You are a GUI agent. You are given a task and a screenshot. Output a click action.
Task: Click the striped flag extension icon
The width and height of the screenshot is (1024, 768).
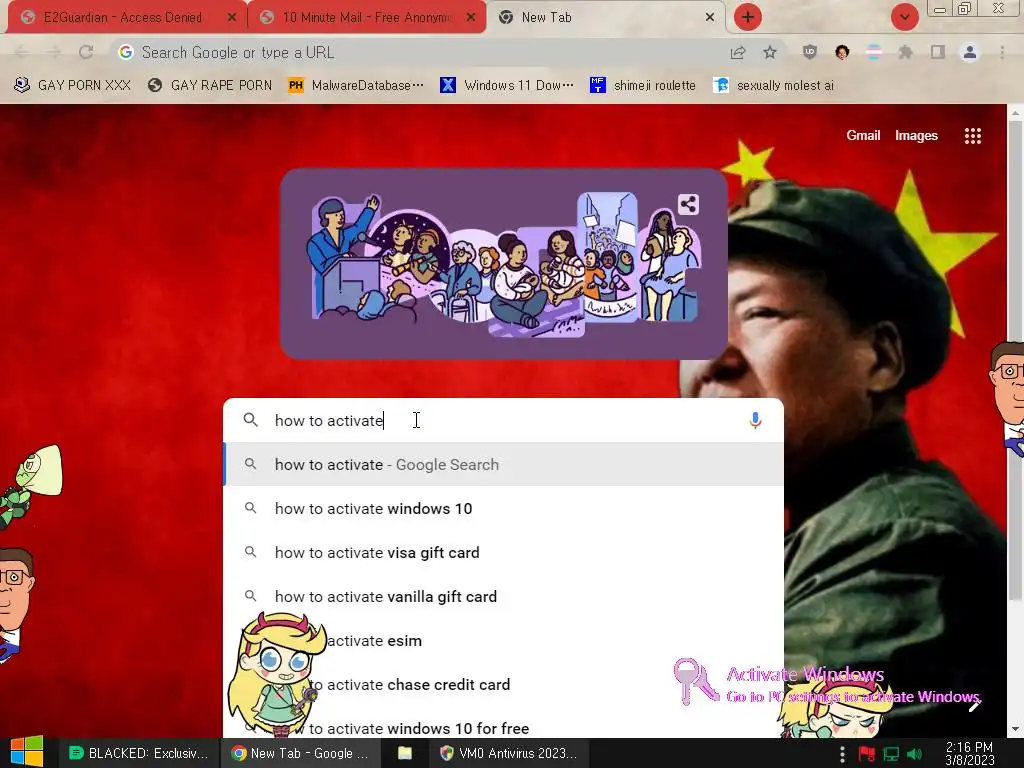point(874,52)
